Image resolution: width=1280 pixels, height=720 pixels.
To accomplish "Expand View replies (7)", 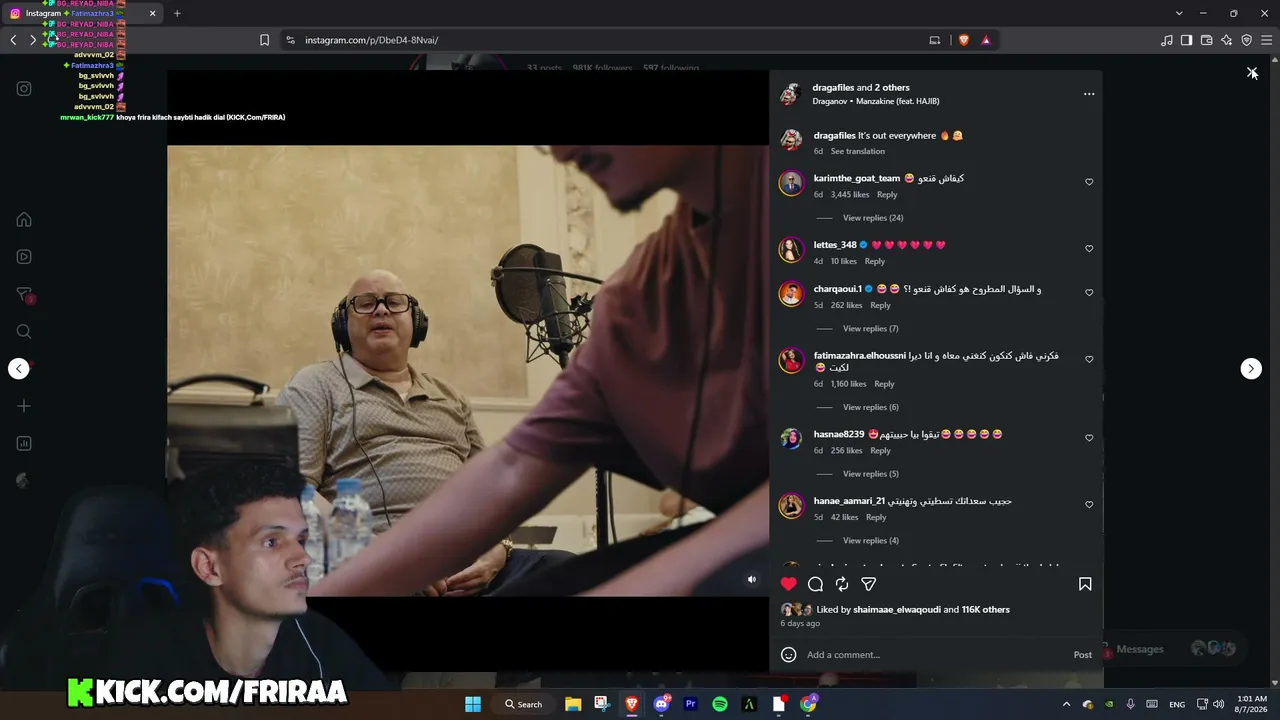I will point(871,329).
